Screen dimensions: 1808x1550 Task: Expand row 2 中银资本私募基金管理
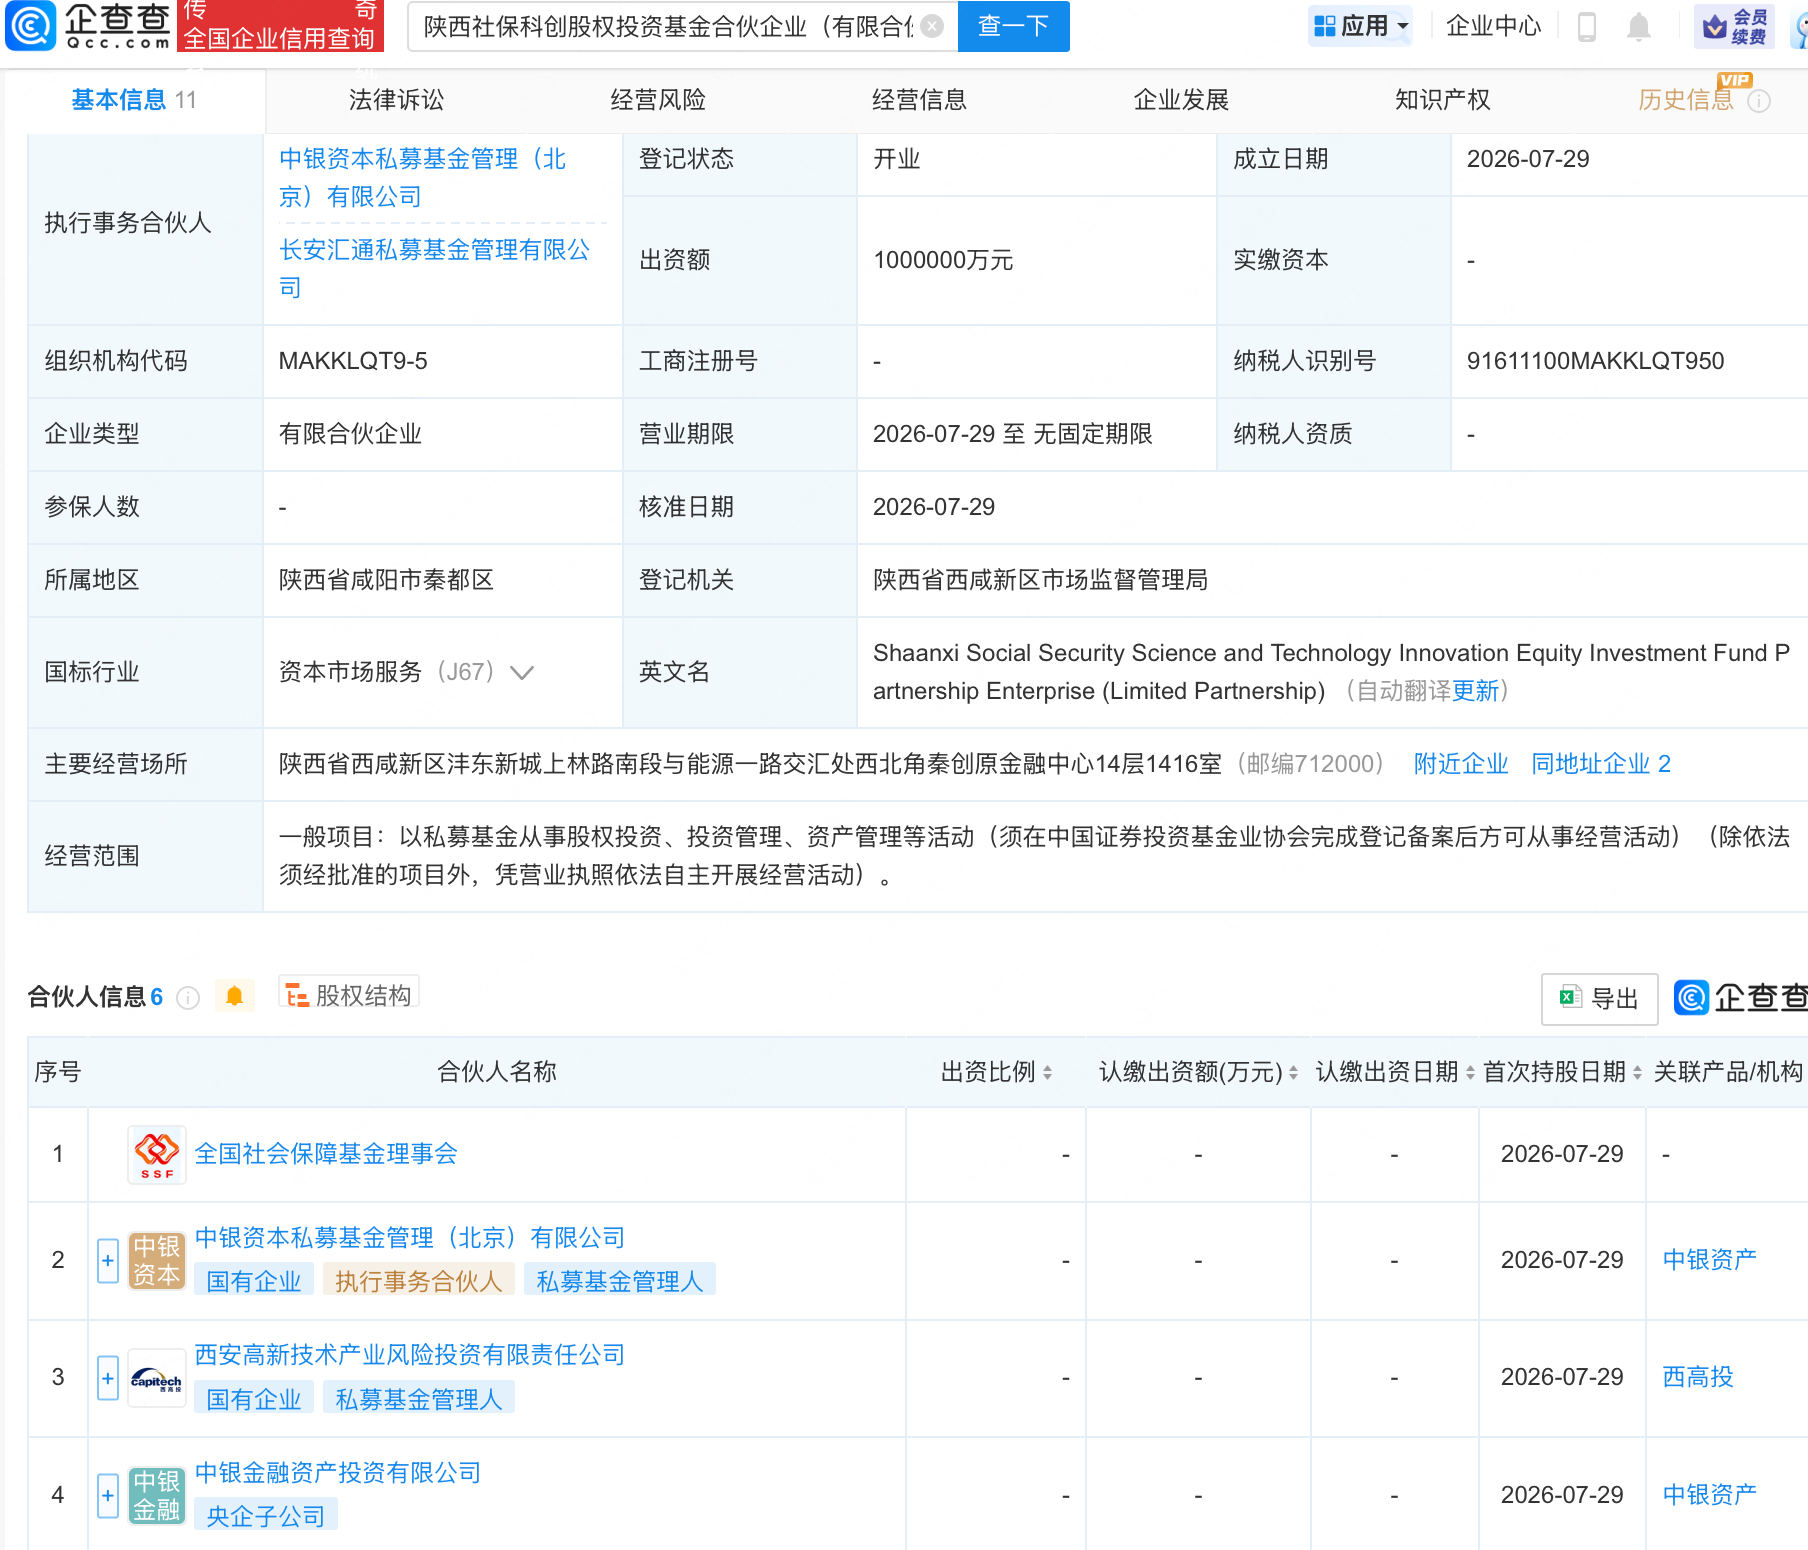pos(108,1260)
